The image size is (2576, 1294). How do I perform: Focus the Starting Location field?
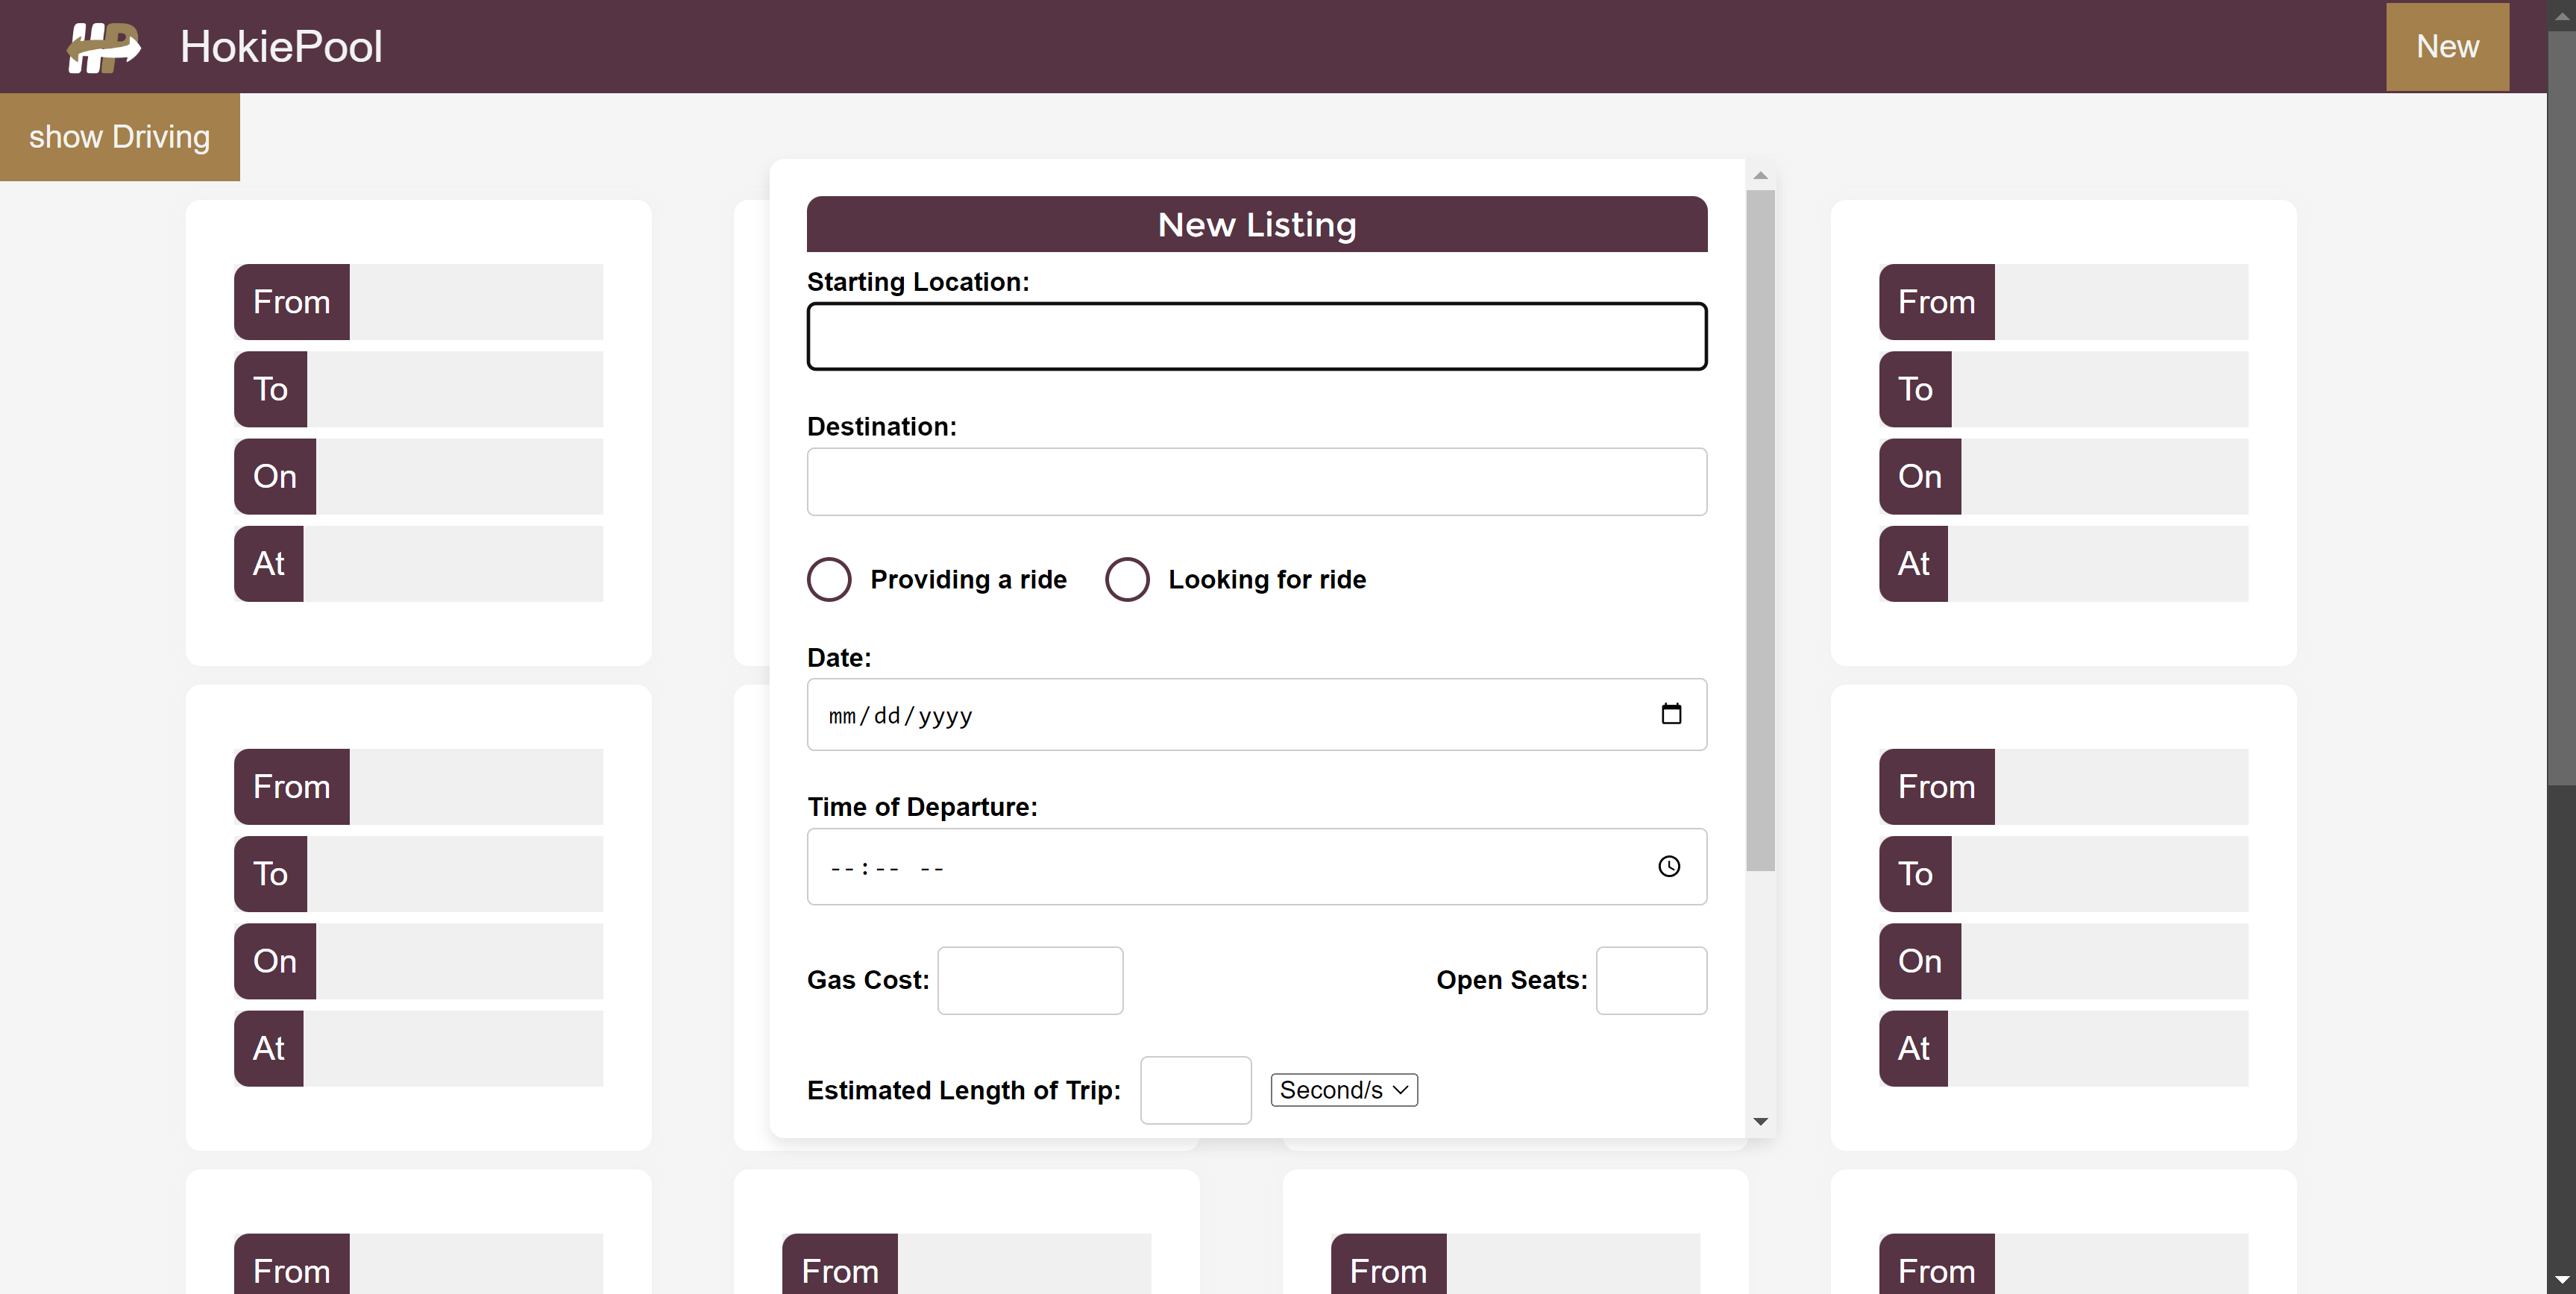point(1256,337)
